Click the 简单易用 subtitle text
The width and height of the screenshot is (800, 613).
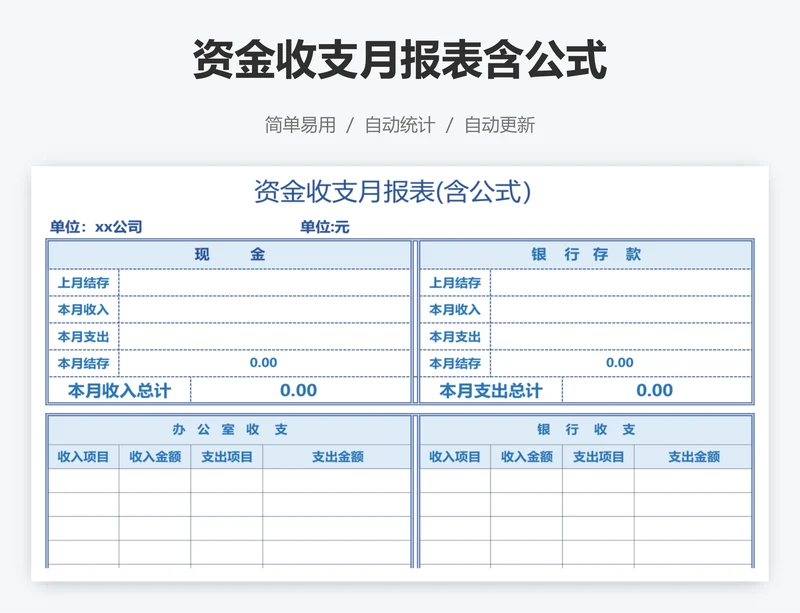[300, 125]
